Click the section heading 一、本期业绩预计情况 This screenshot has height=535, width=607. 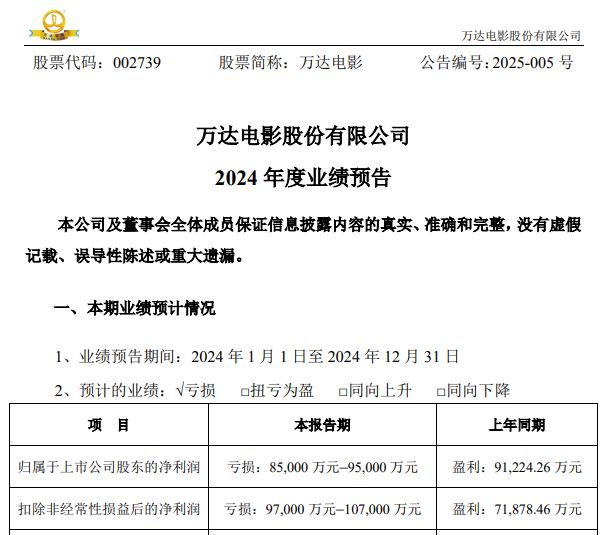pyautogui.click(x=133, y=307)
